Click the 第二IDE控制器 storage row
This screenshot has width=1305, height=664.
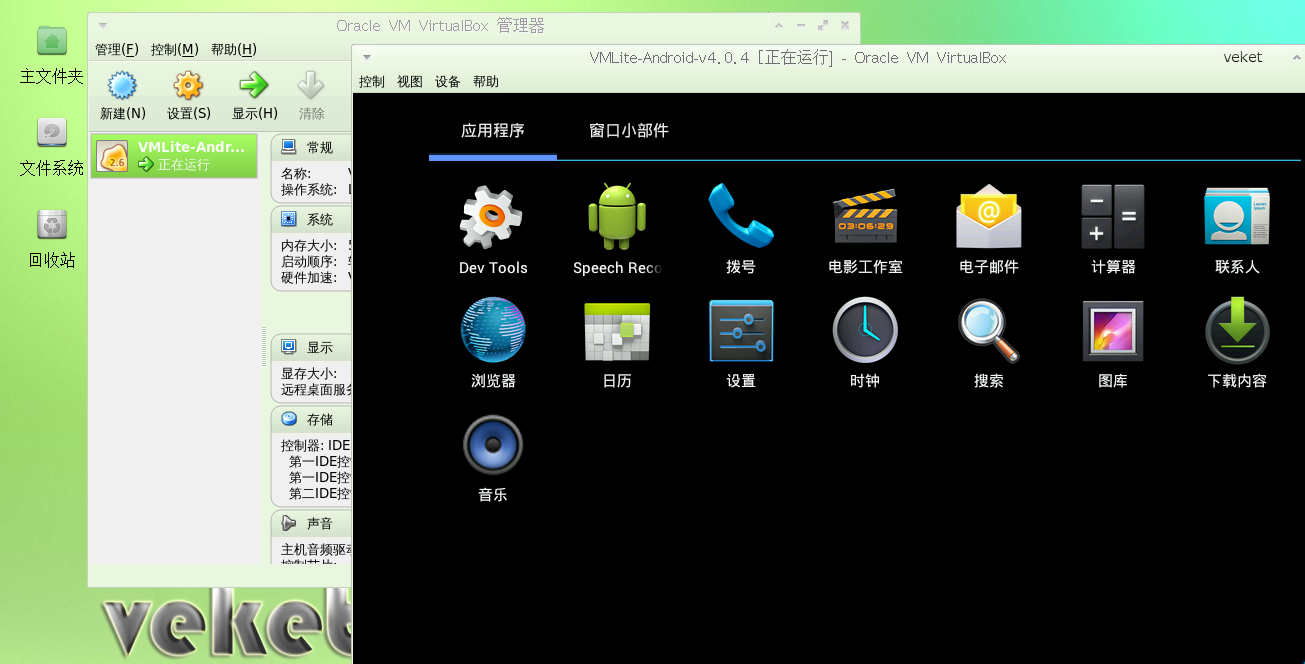pos(319,493)
